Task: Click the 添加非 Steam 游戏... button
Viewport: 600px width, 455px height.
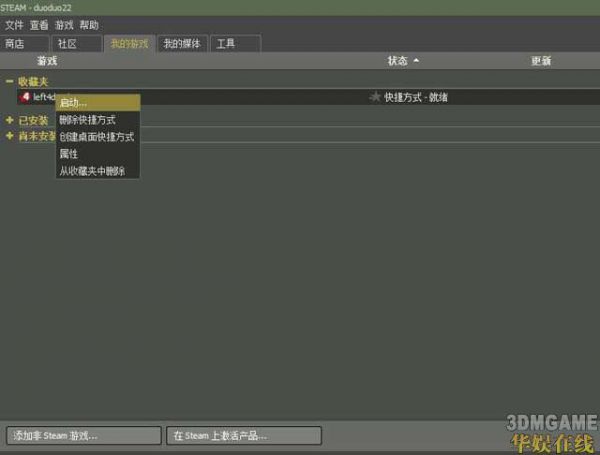Action: (x=84, y=435)
